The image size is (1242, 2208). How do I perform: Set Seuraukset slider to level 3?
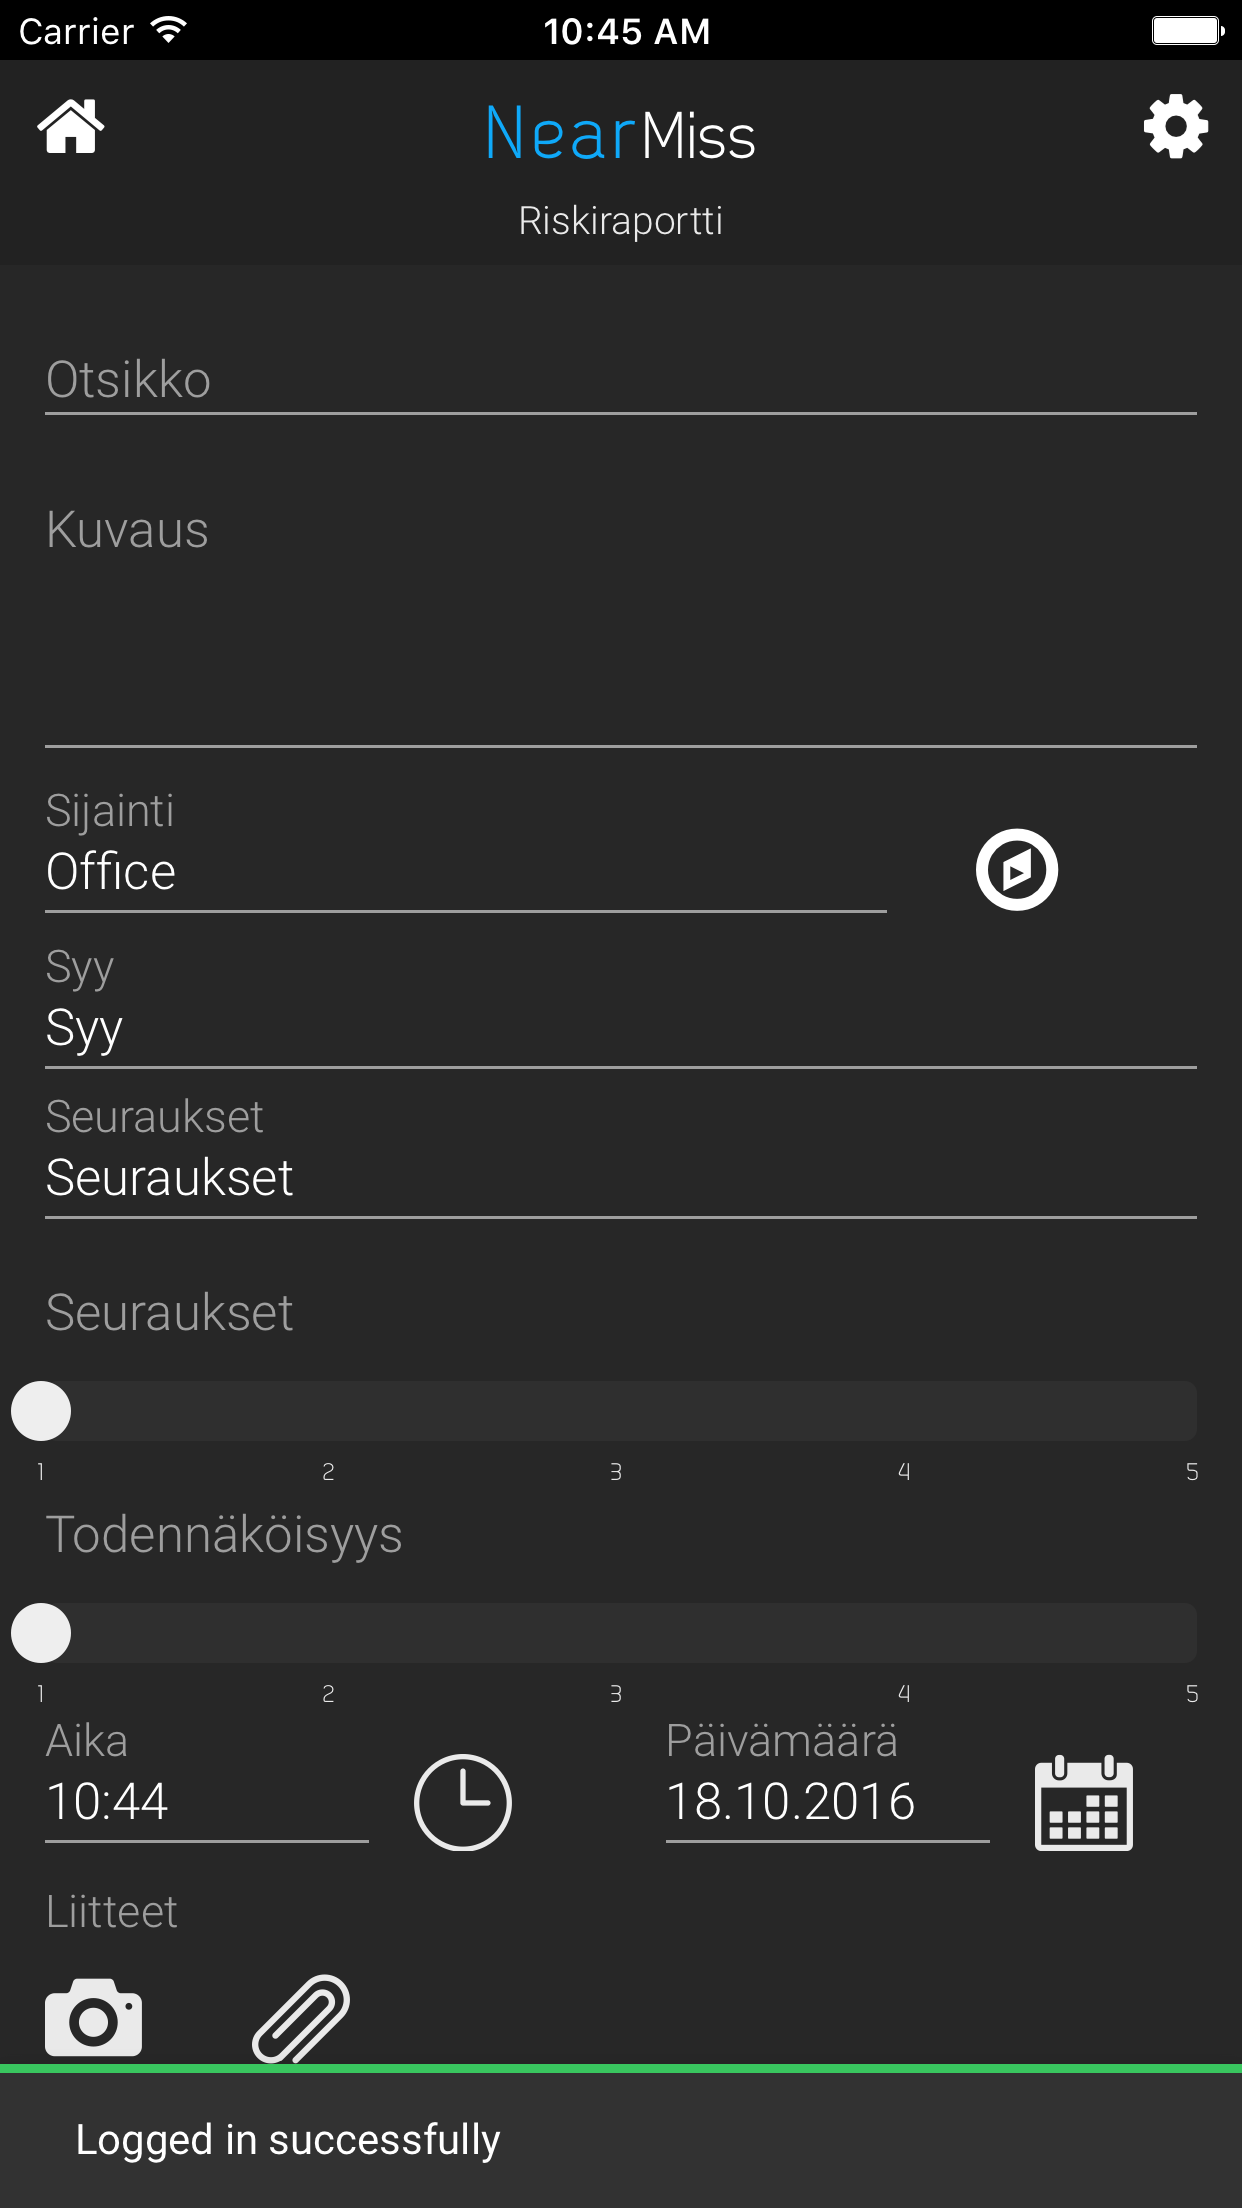[616, 1411]
